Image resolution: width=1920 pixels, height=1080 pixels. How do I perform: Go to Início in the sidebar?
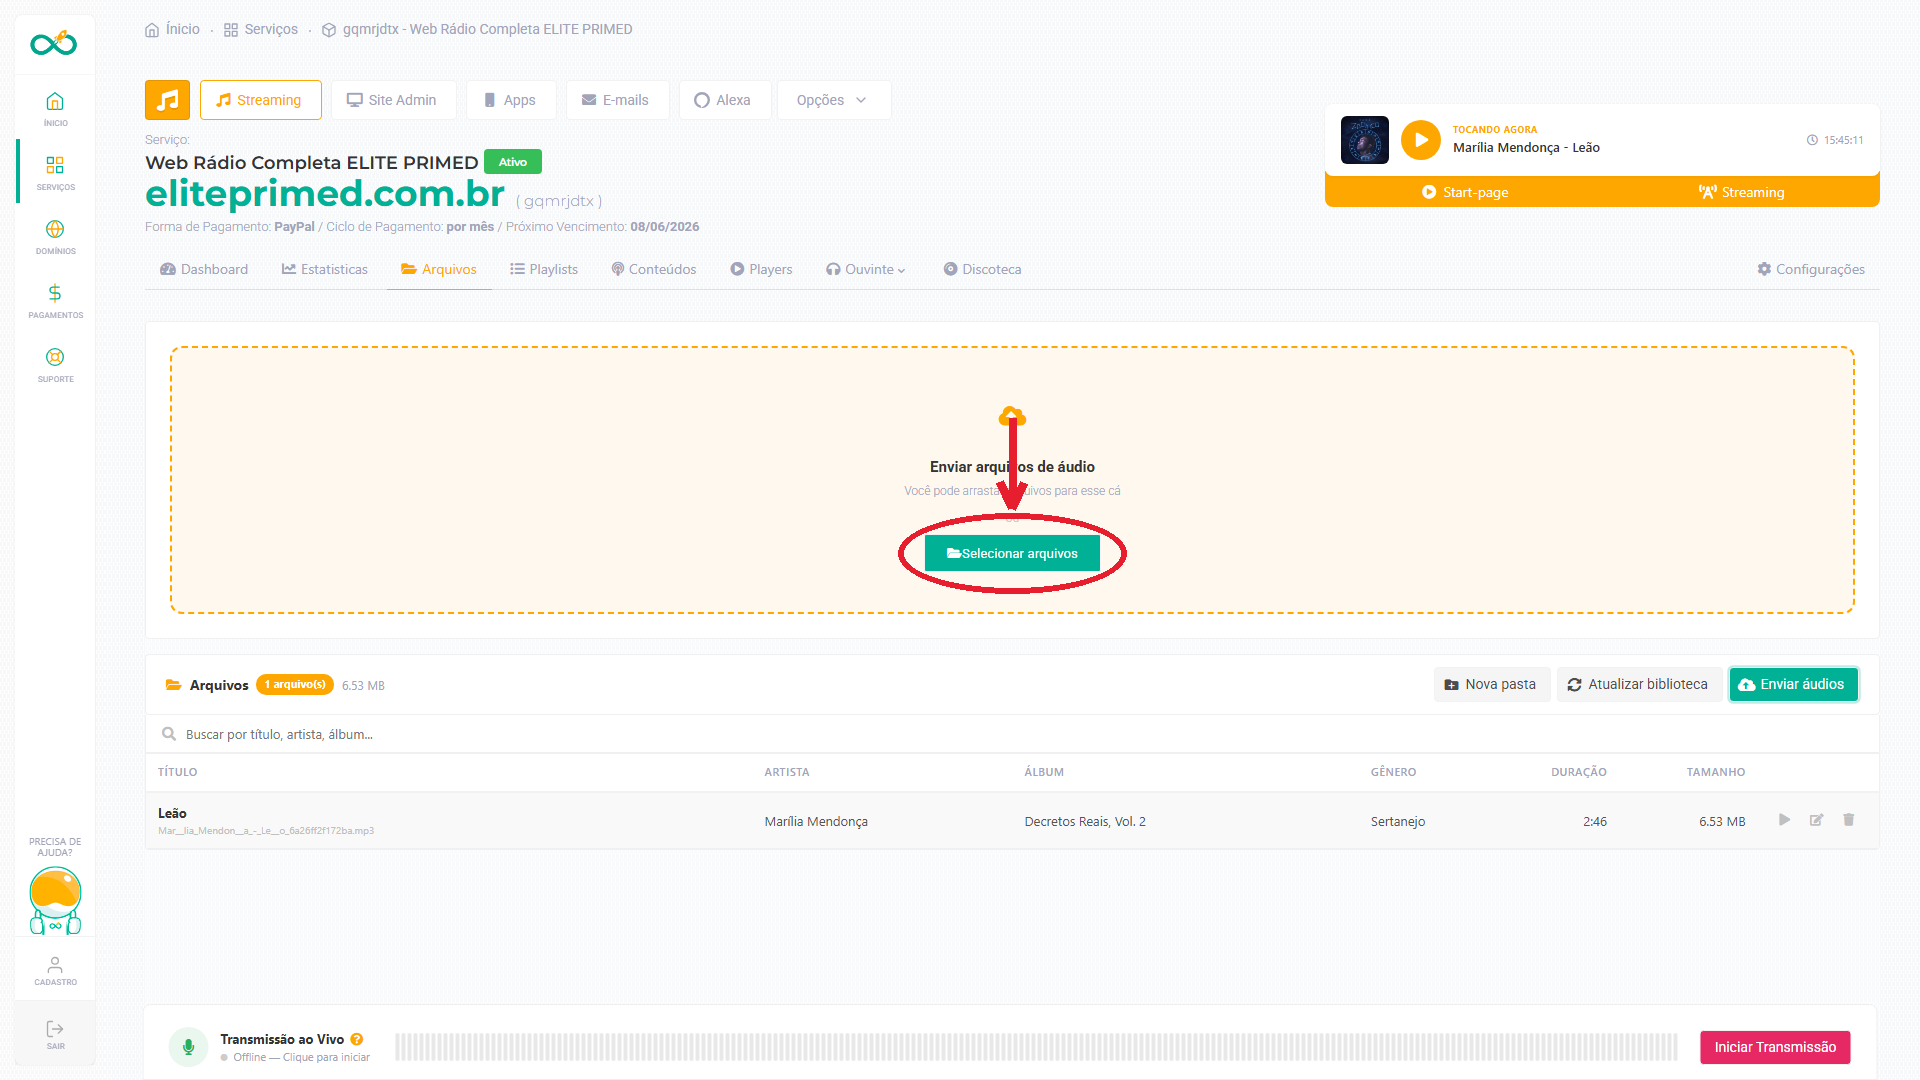click(55, 108)
